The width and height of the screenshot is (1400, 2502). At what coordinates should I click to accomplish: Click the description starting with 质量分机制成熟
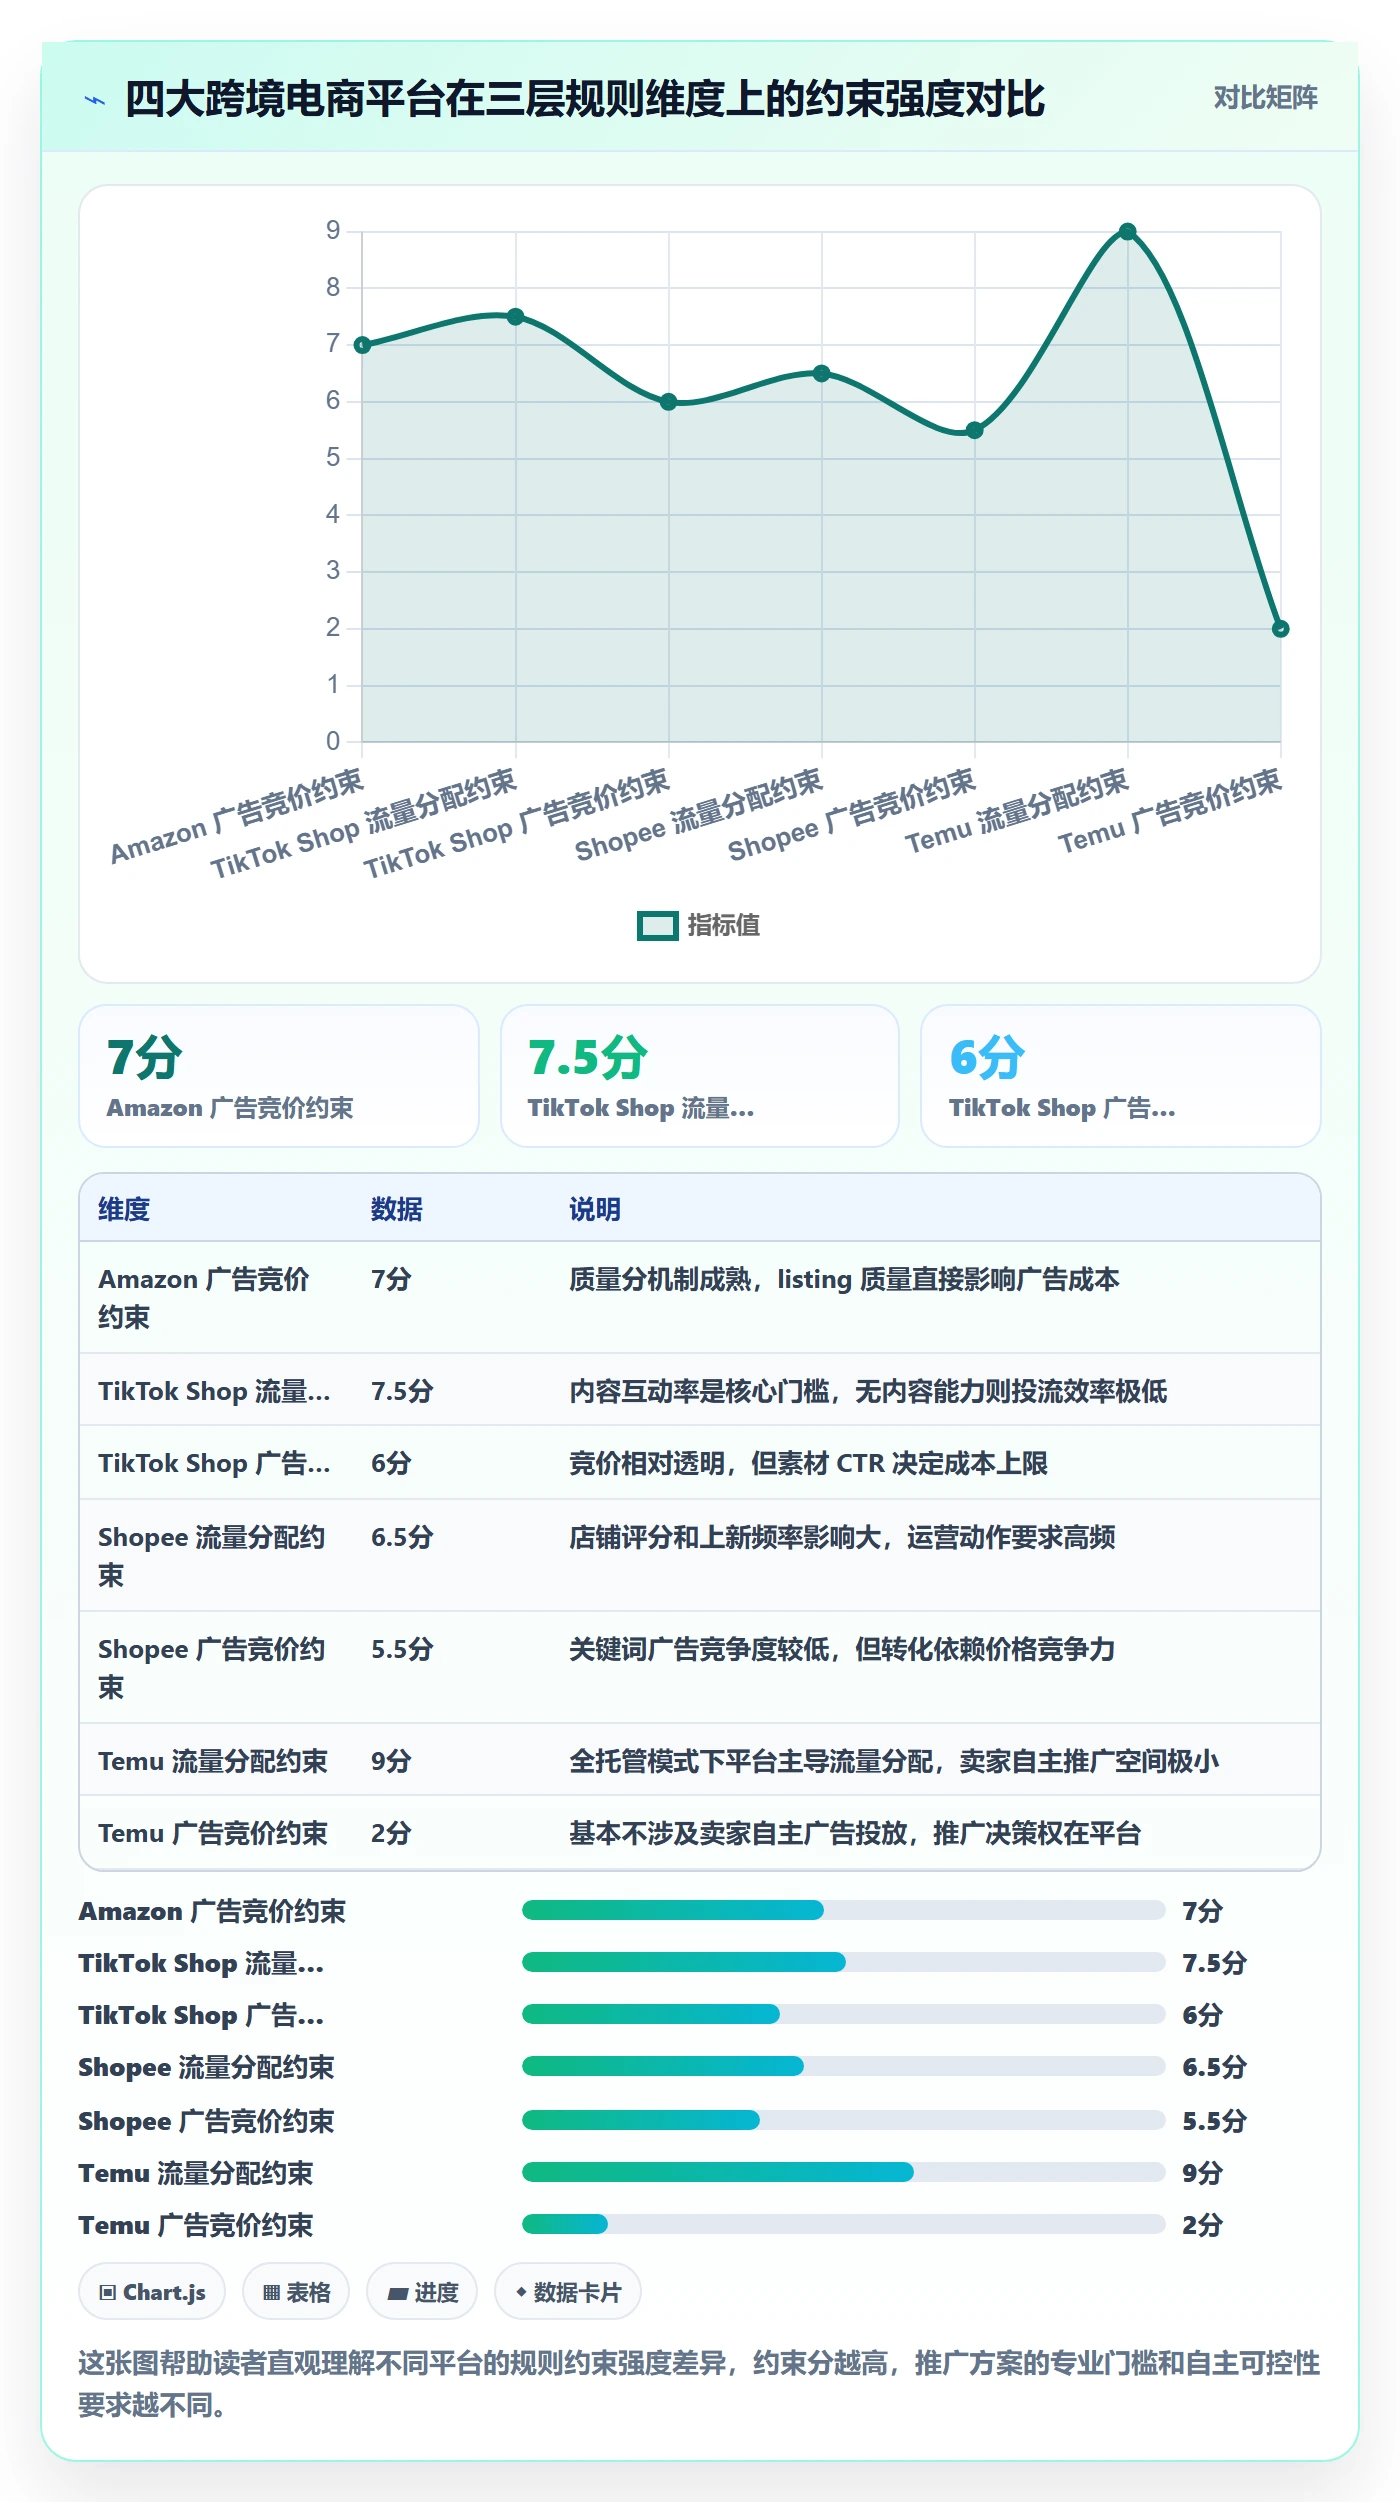[x=844, y=1279]
